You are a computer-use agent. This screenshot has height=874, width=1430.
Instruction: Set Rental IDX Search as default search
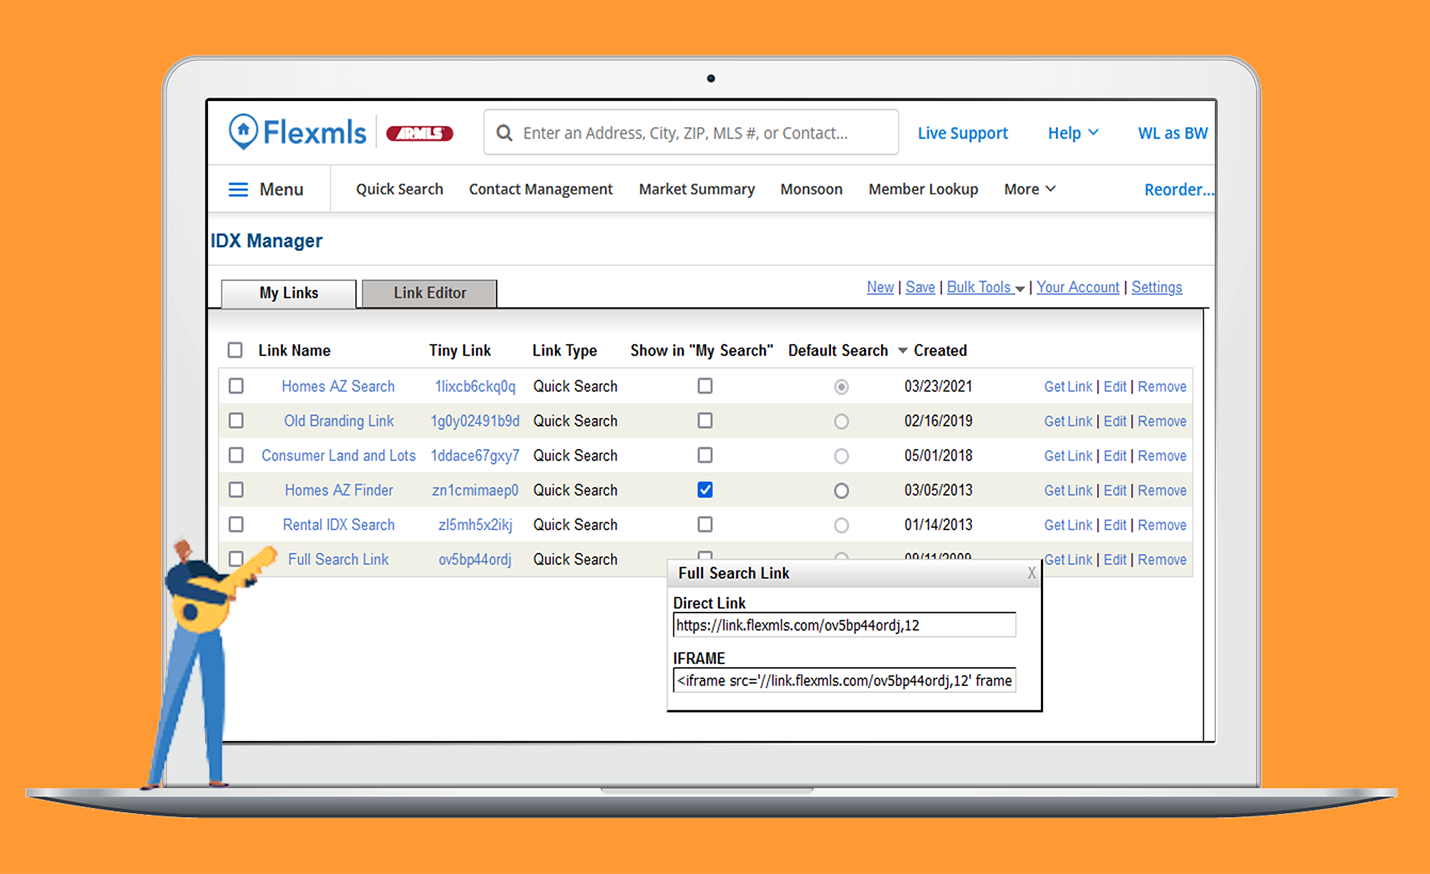click(x=841, y=525)
